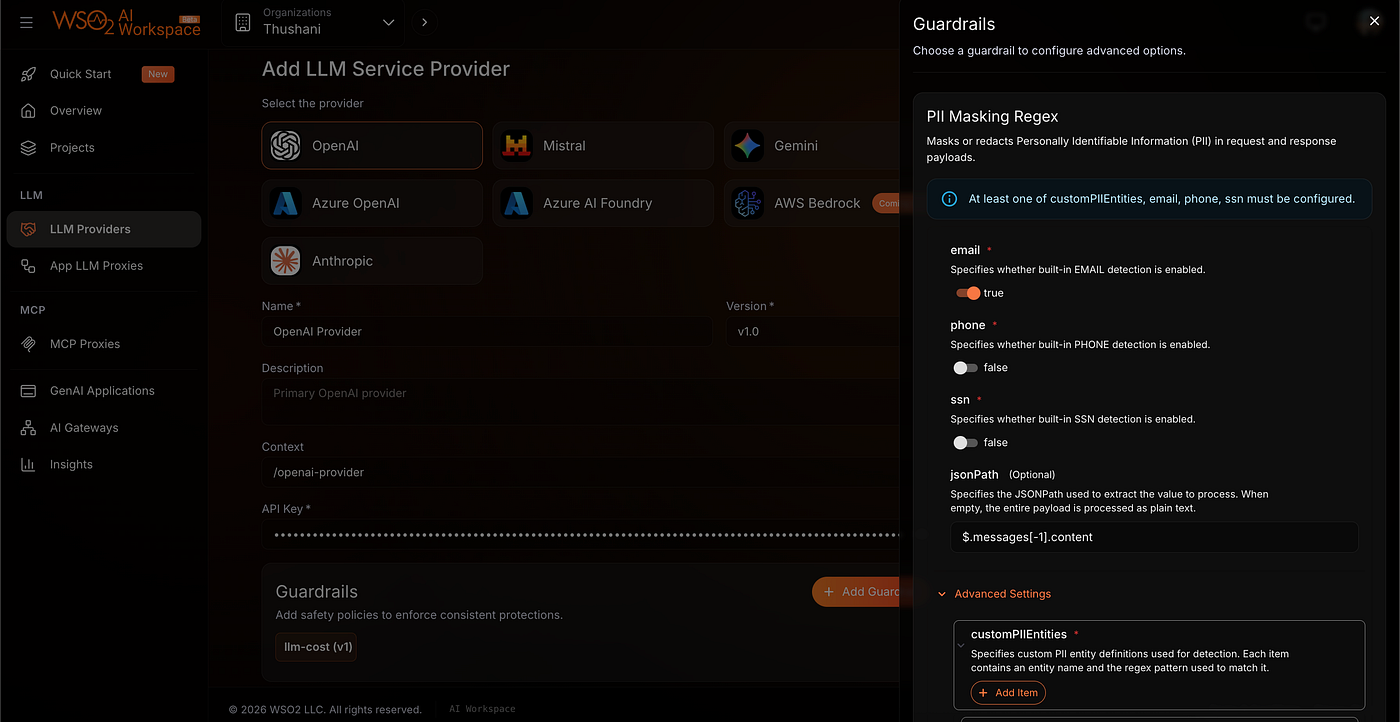Image resolution: width=1400 pixels, height=722 pixels.
Task: Click the "At least one of customPIIEntities" notice
Action: click(1149, 199)
